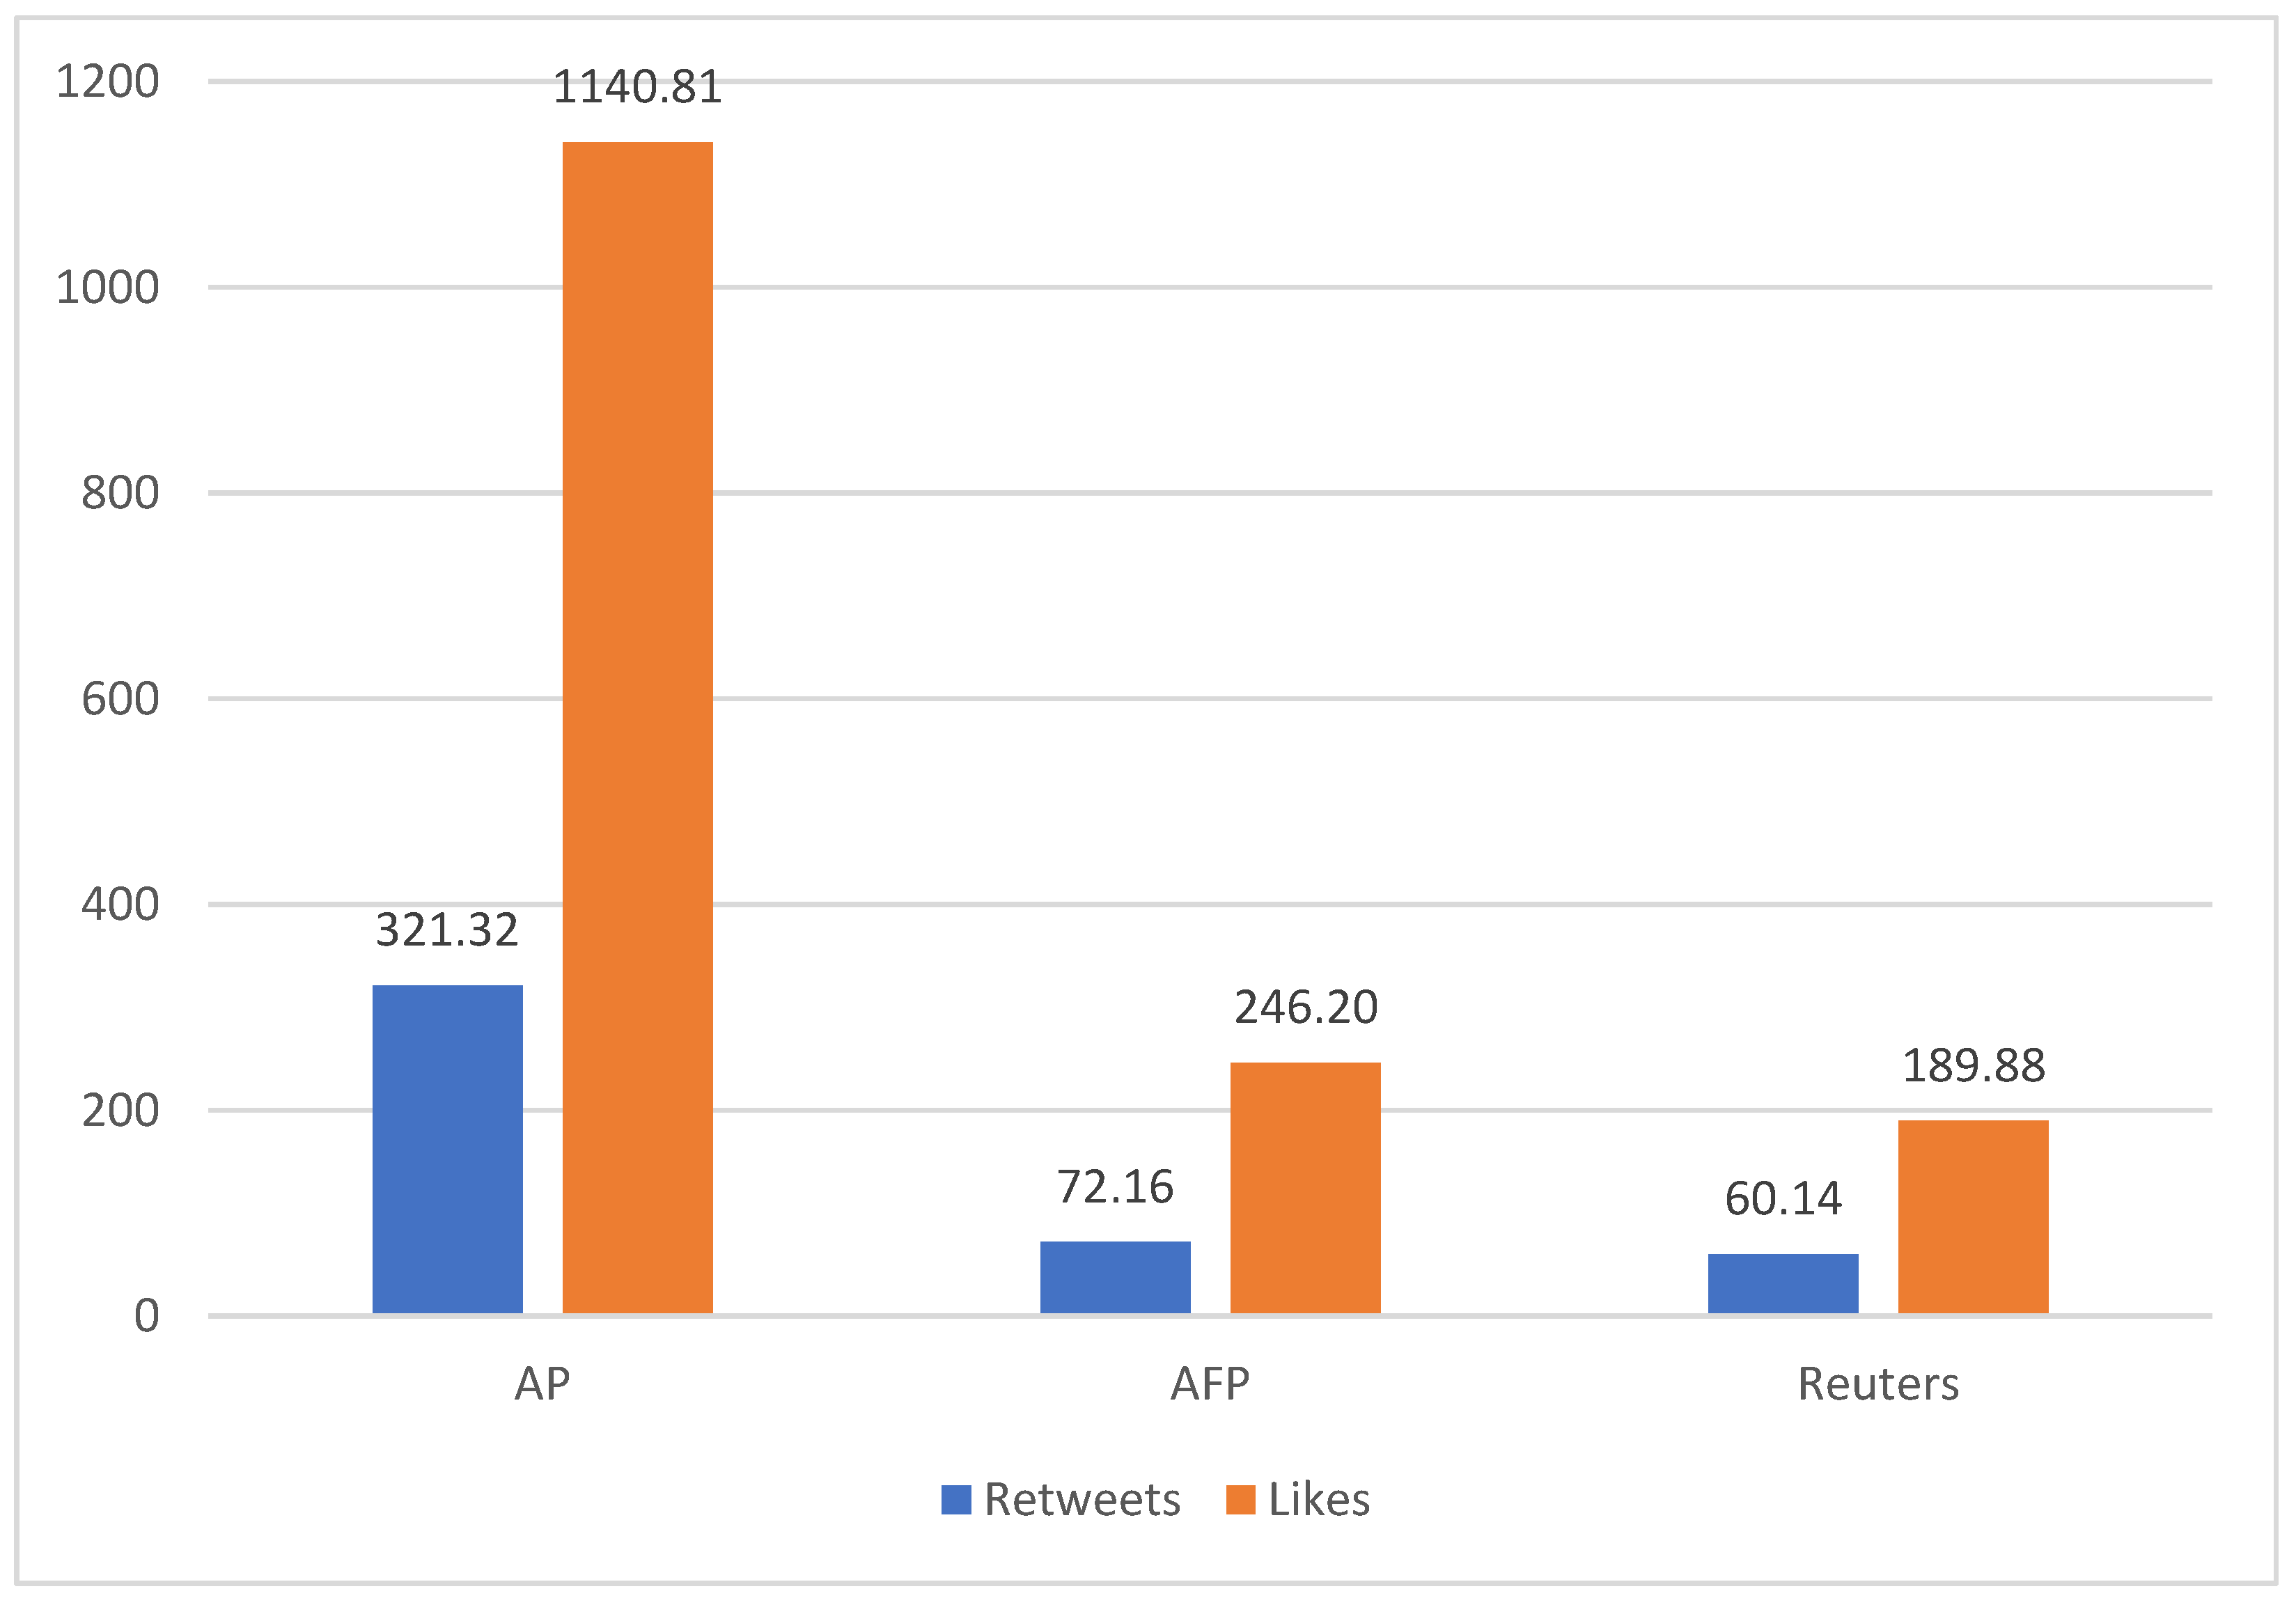The height and width of the screenshot is (1598, 2296).
Task: Click the AFP category axis label
Action: pyautogui.click(x=1210, y=1384)
